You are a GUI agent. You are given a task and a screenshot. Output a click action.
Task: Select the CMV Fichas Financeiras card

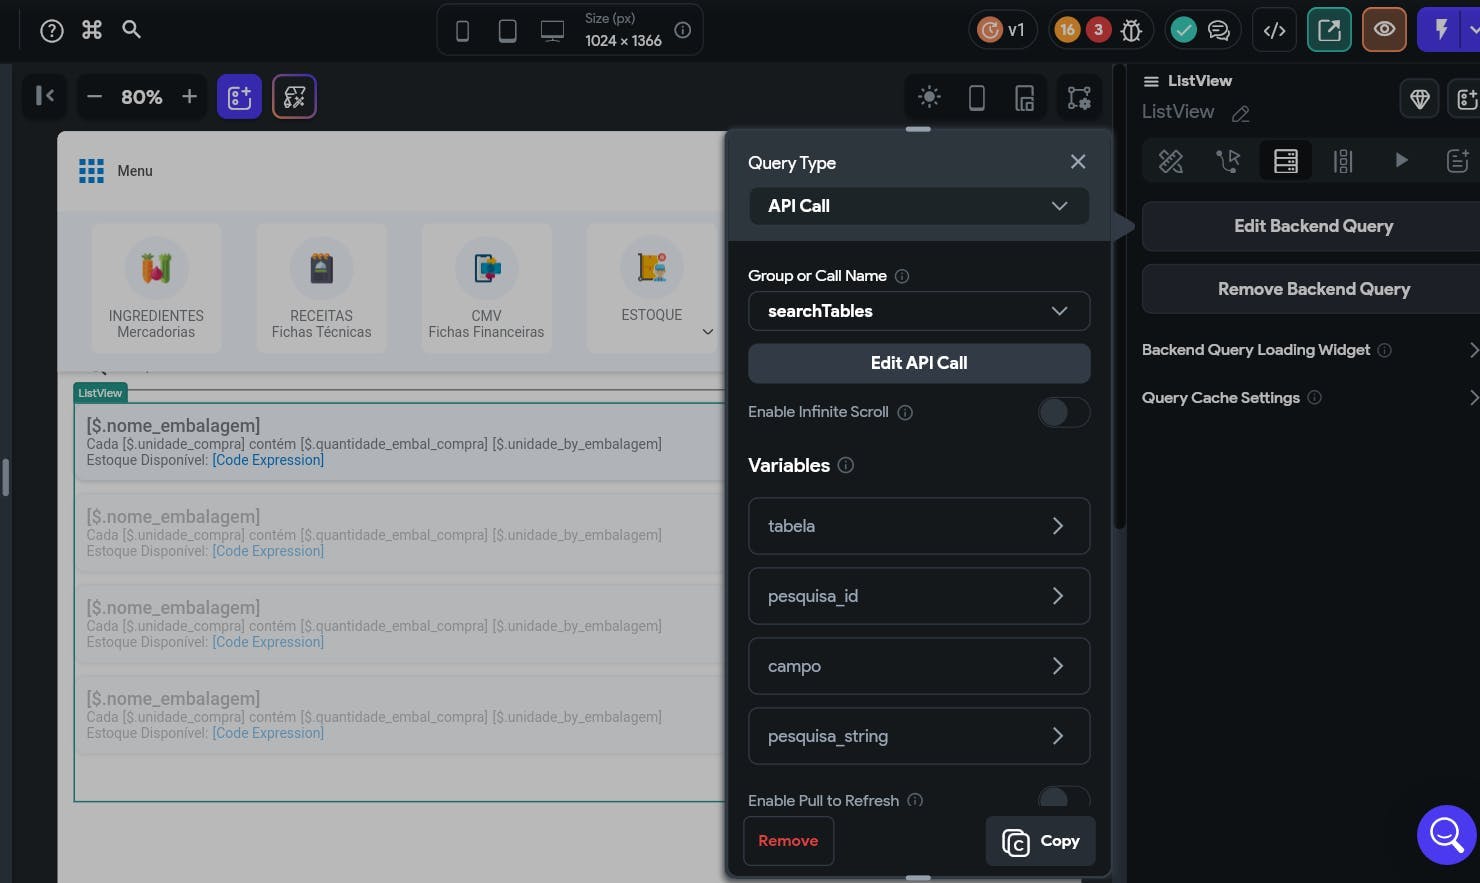(486, 288)
